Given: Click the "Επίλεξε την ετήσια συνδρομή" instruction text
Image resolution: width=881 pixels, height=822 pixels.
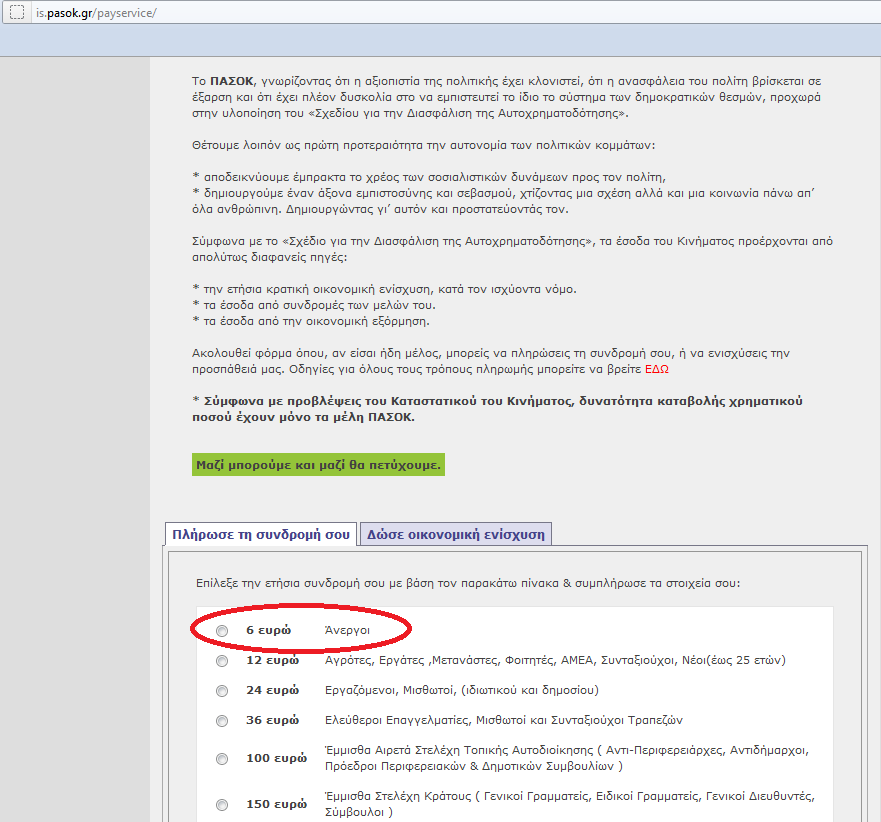Looking at the screenshot, I should 468,583.
